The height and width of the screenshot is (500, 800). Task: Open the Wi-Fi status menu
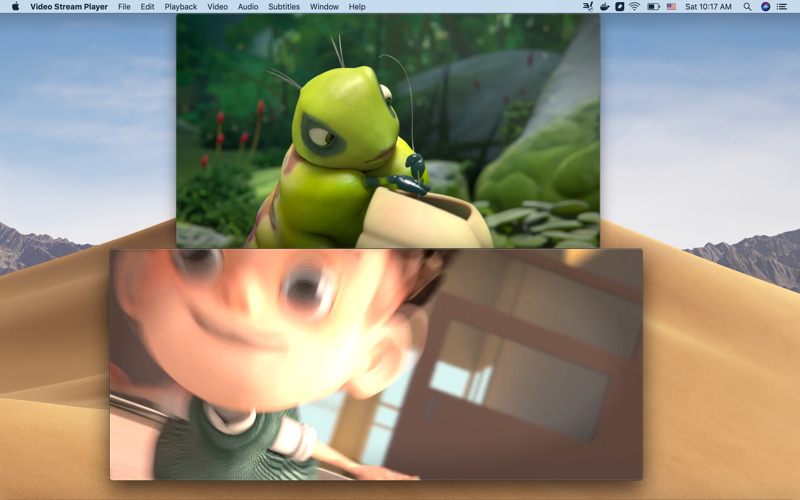634,7
